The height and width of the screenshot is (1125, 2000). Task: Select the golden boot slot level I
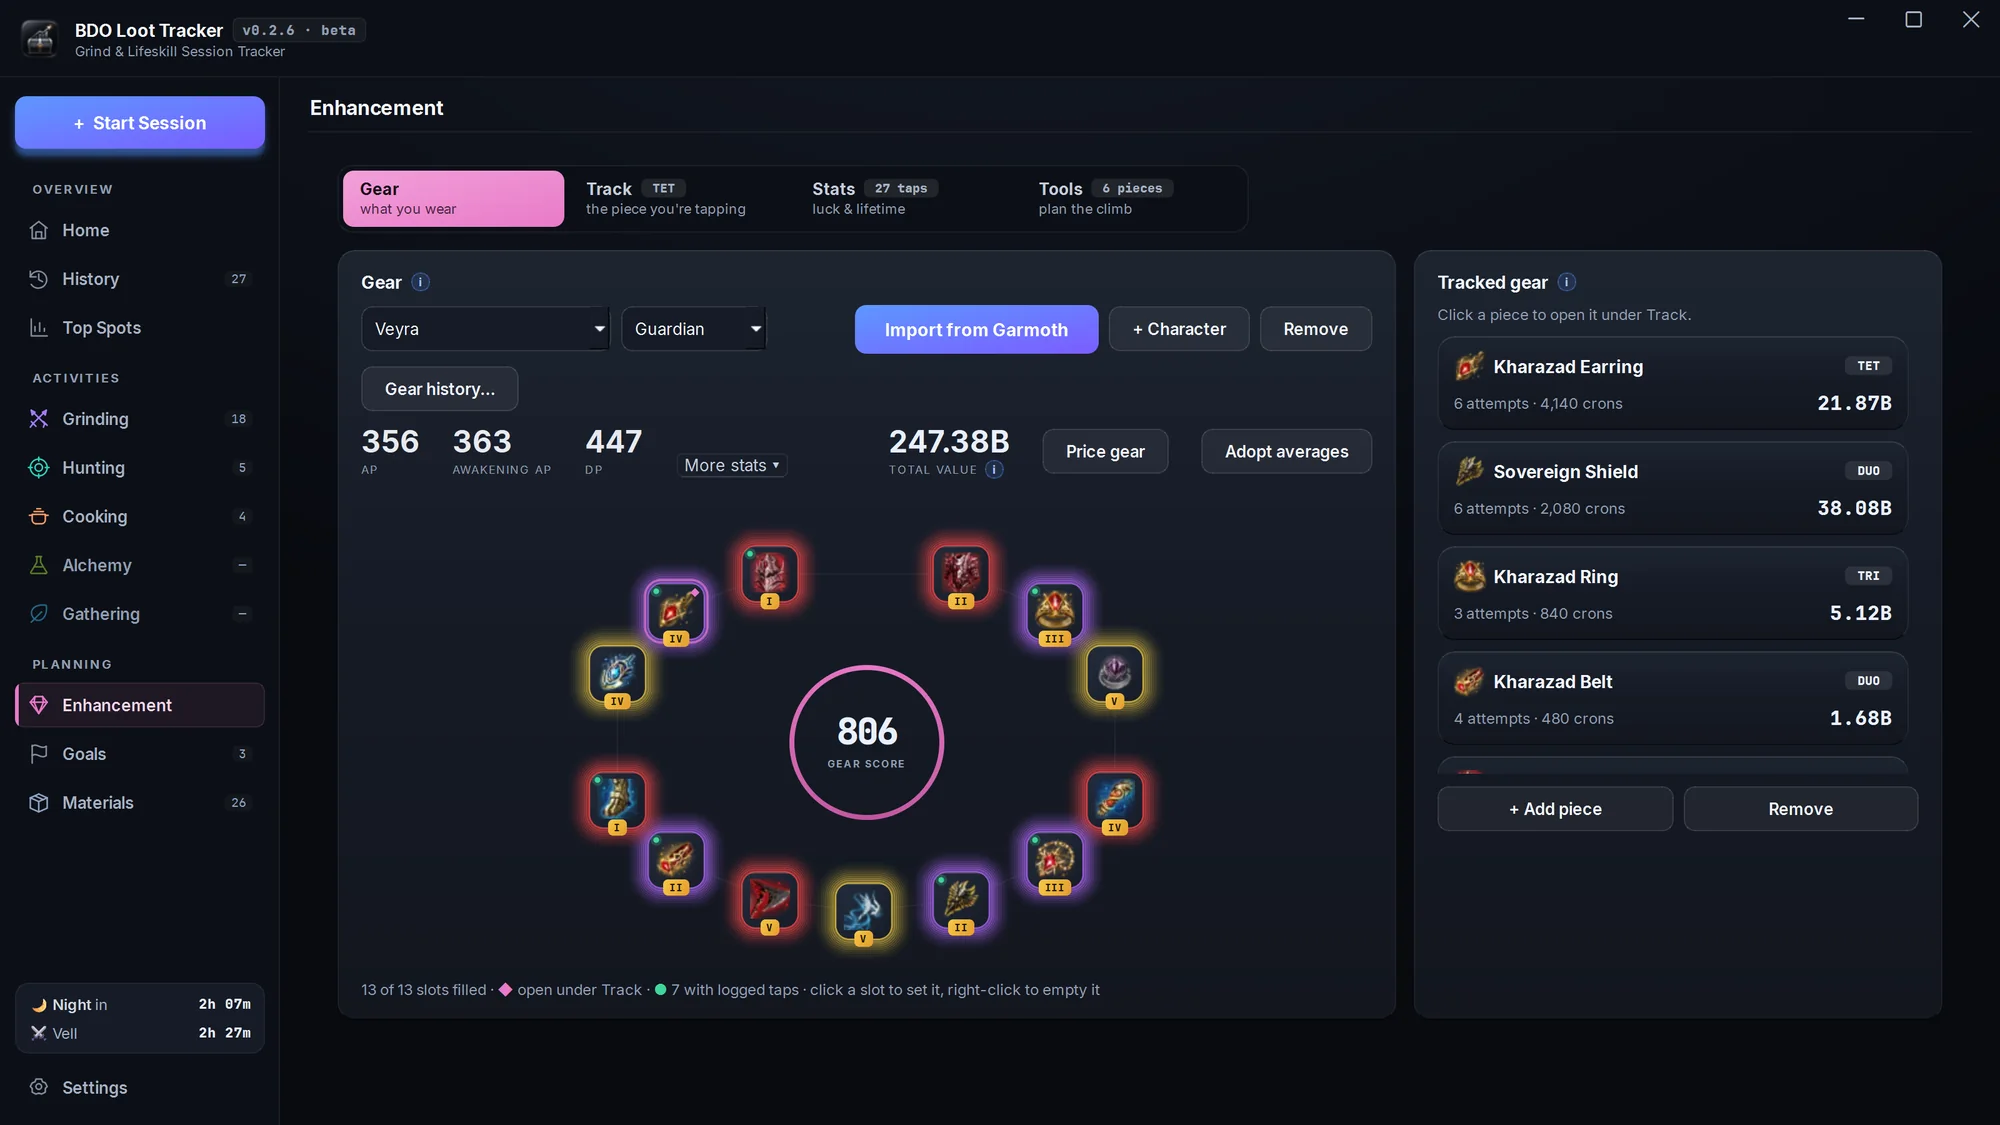(x=617, y=800)
